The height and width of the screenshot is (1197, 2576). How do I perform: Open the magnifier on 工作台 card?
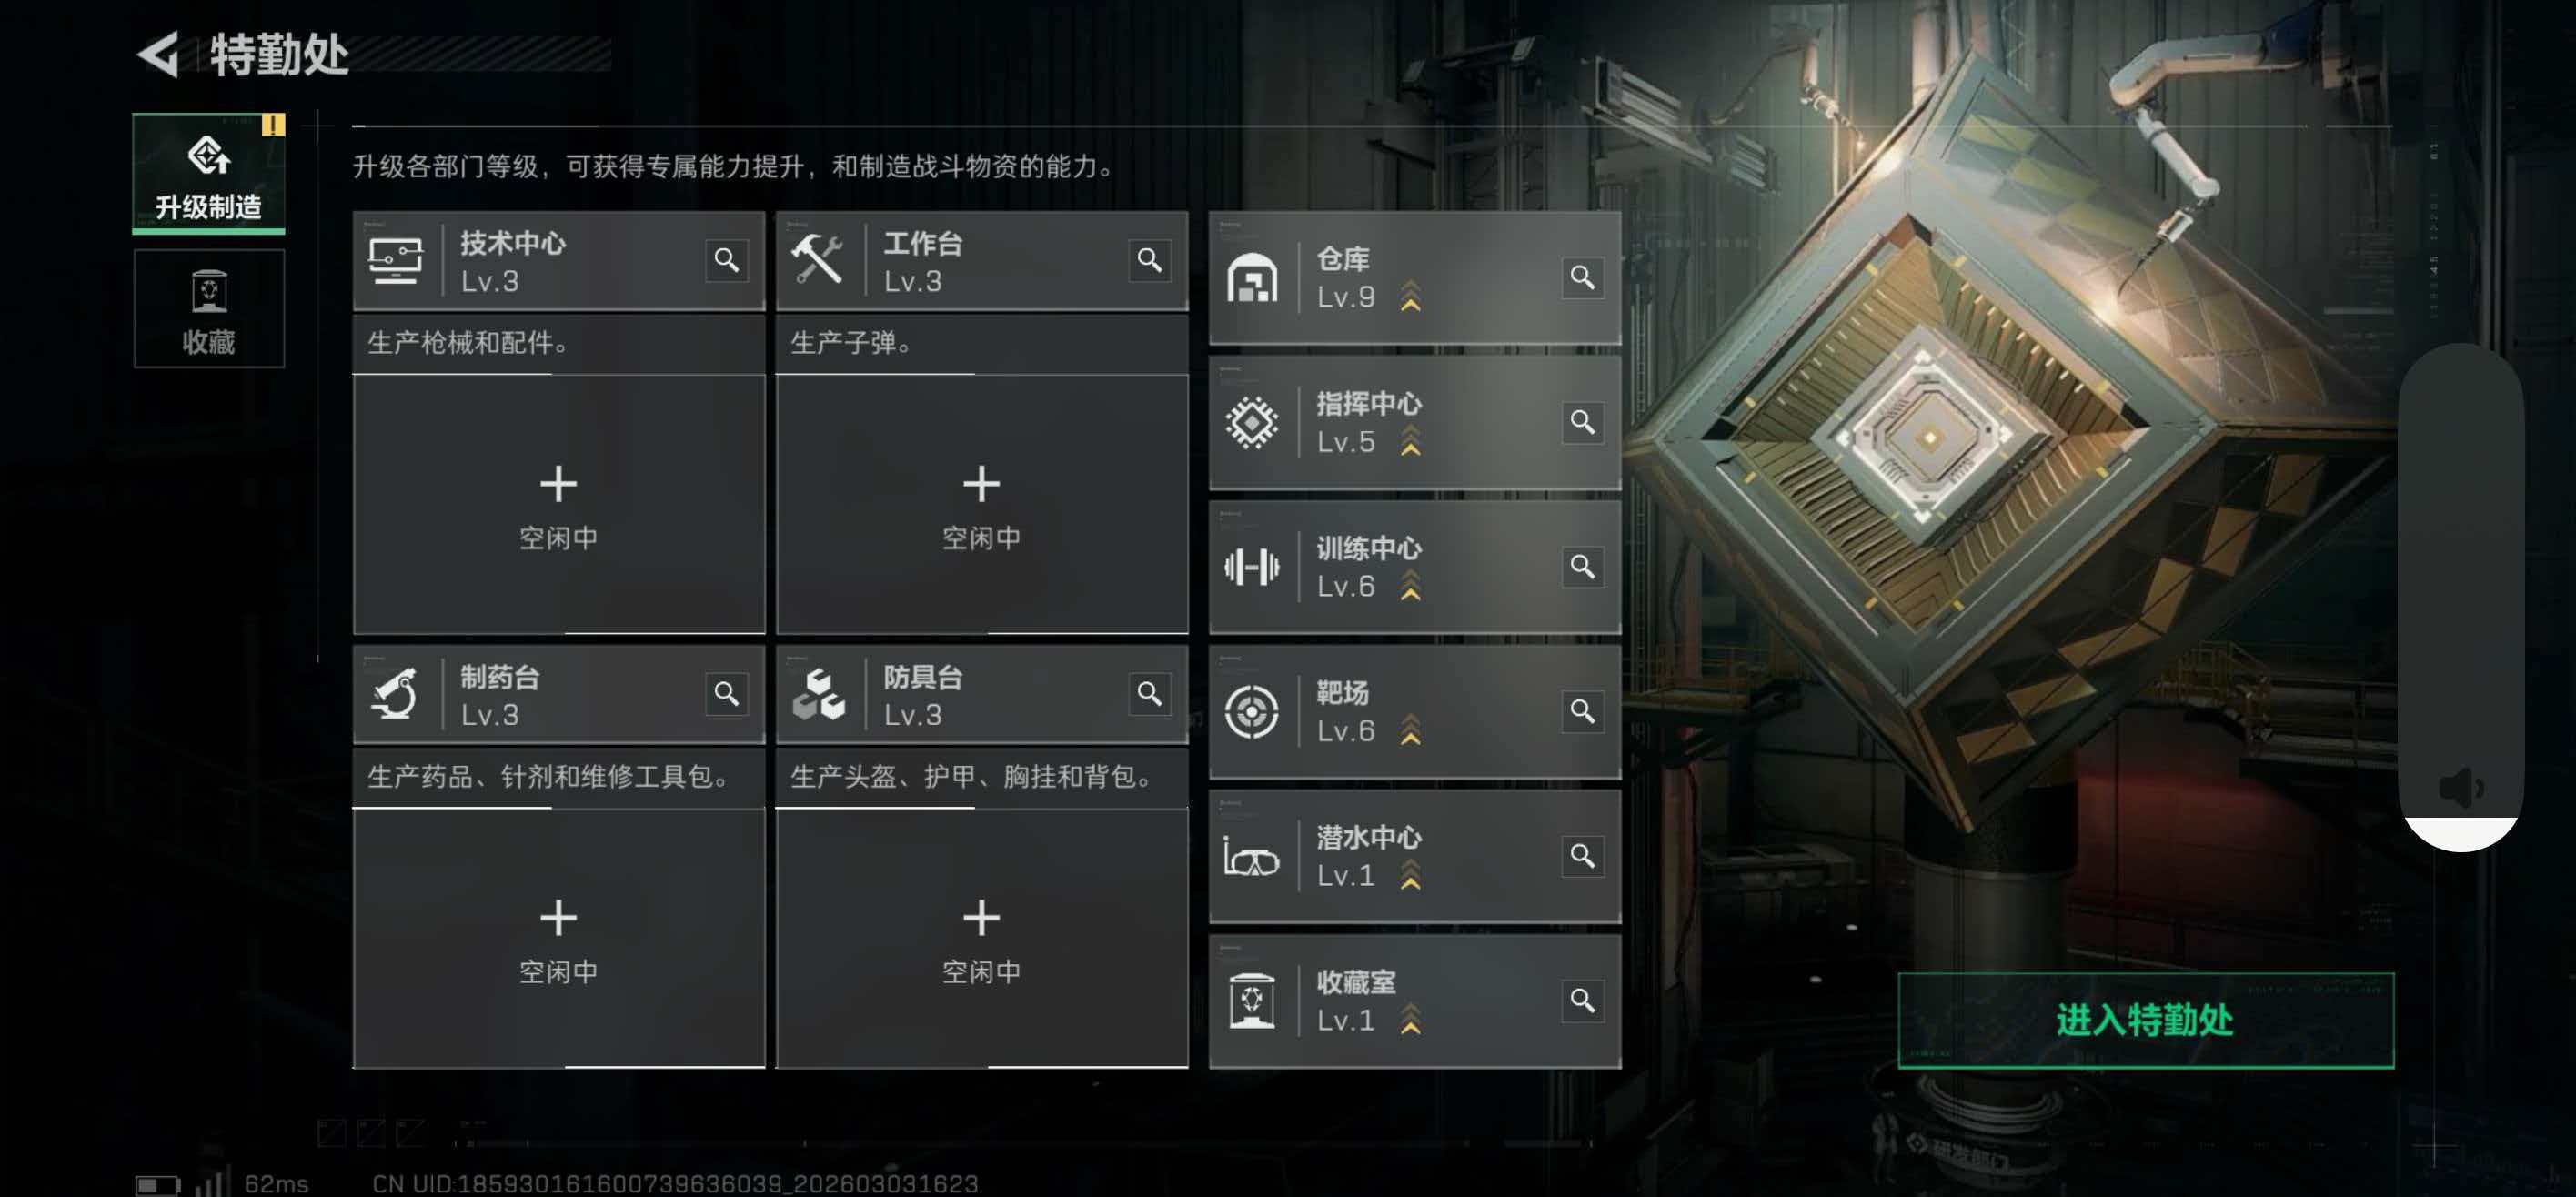[x=1149, y=261]
